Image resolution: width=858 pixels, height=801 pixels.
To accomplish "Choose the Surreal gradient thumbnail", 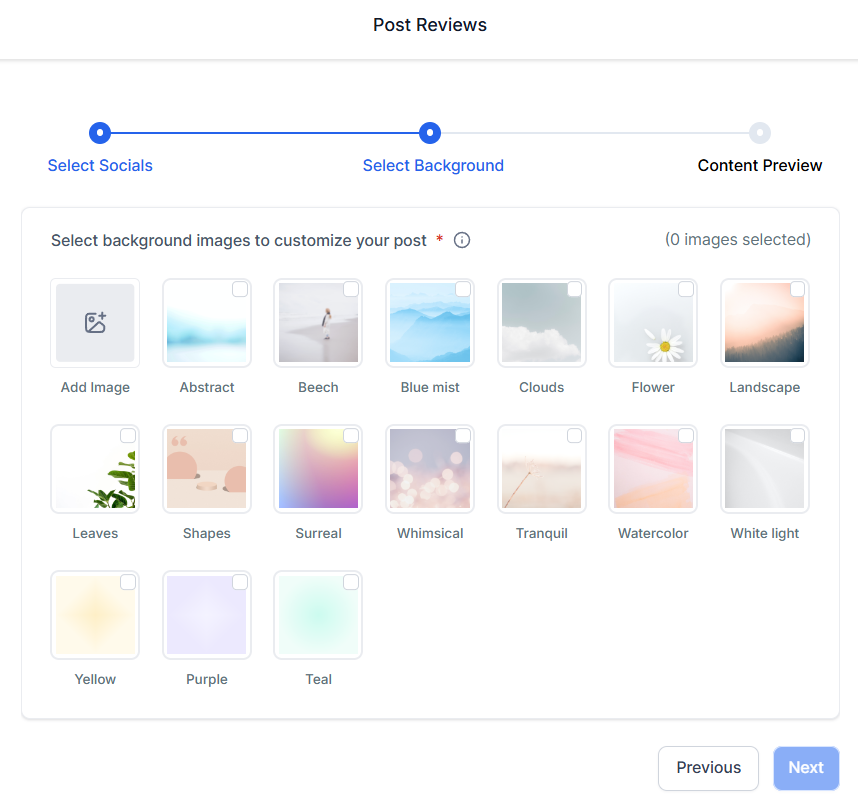I will [318, 469].
